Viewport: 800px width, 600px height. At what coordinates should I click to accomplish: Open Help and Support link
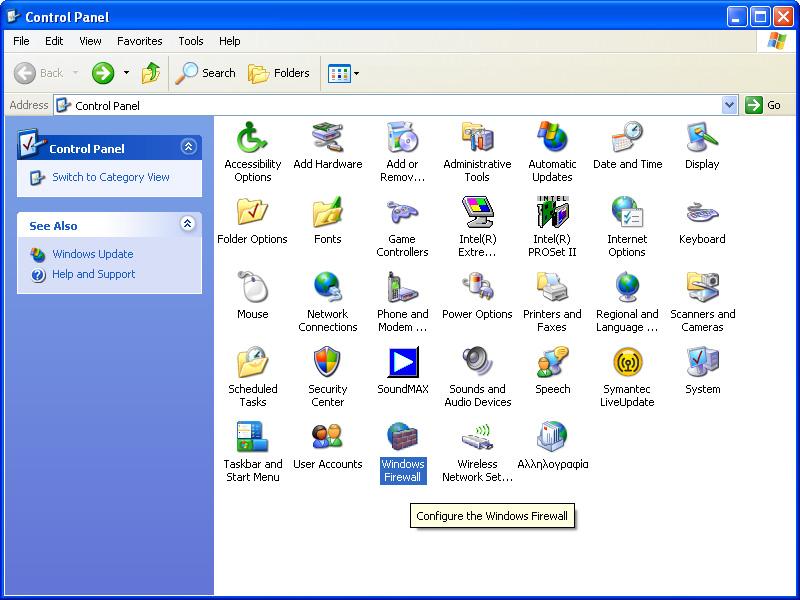93,274
